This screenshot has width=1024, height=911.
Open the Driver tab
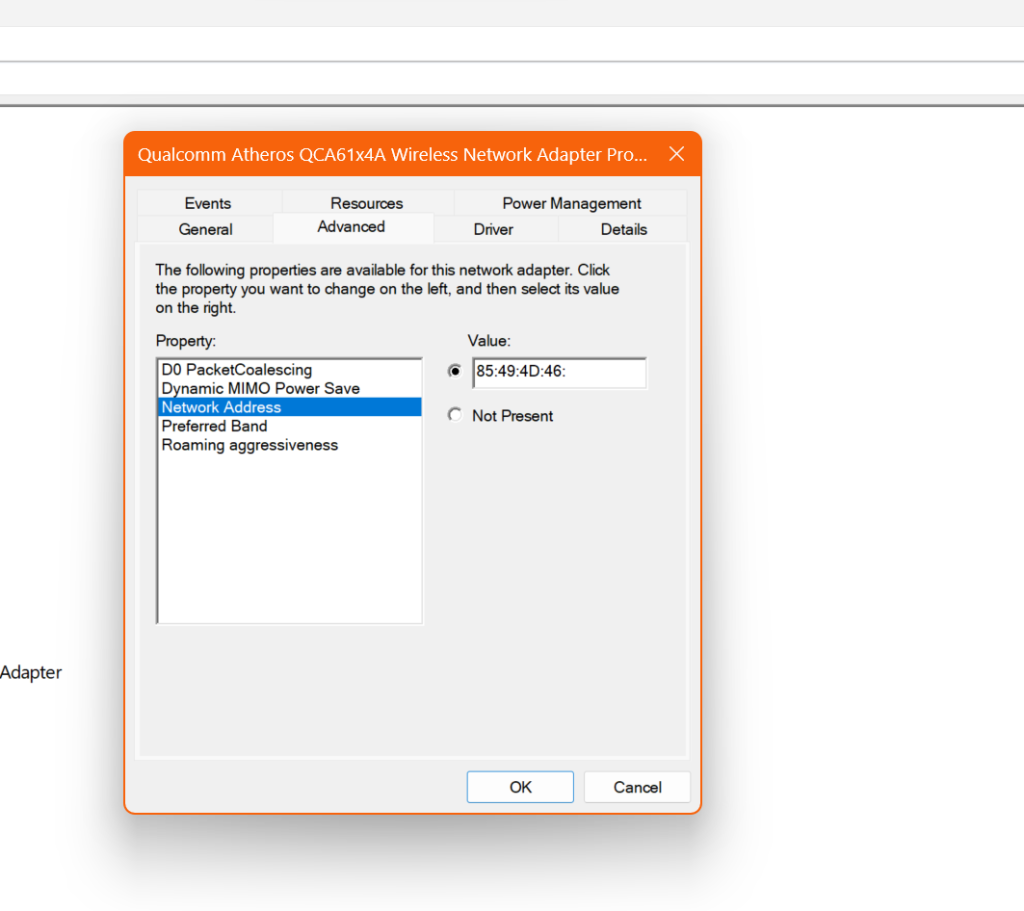pos(494,229)
